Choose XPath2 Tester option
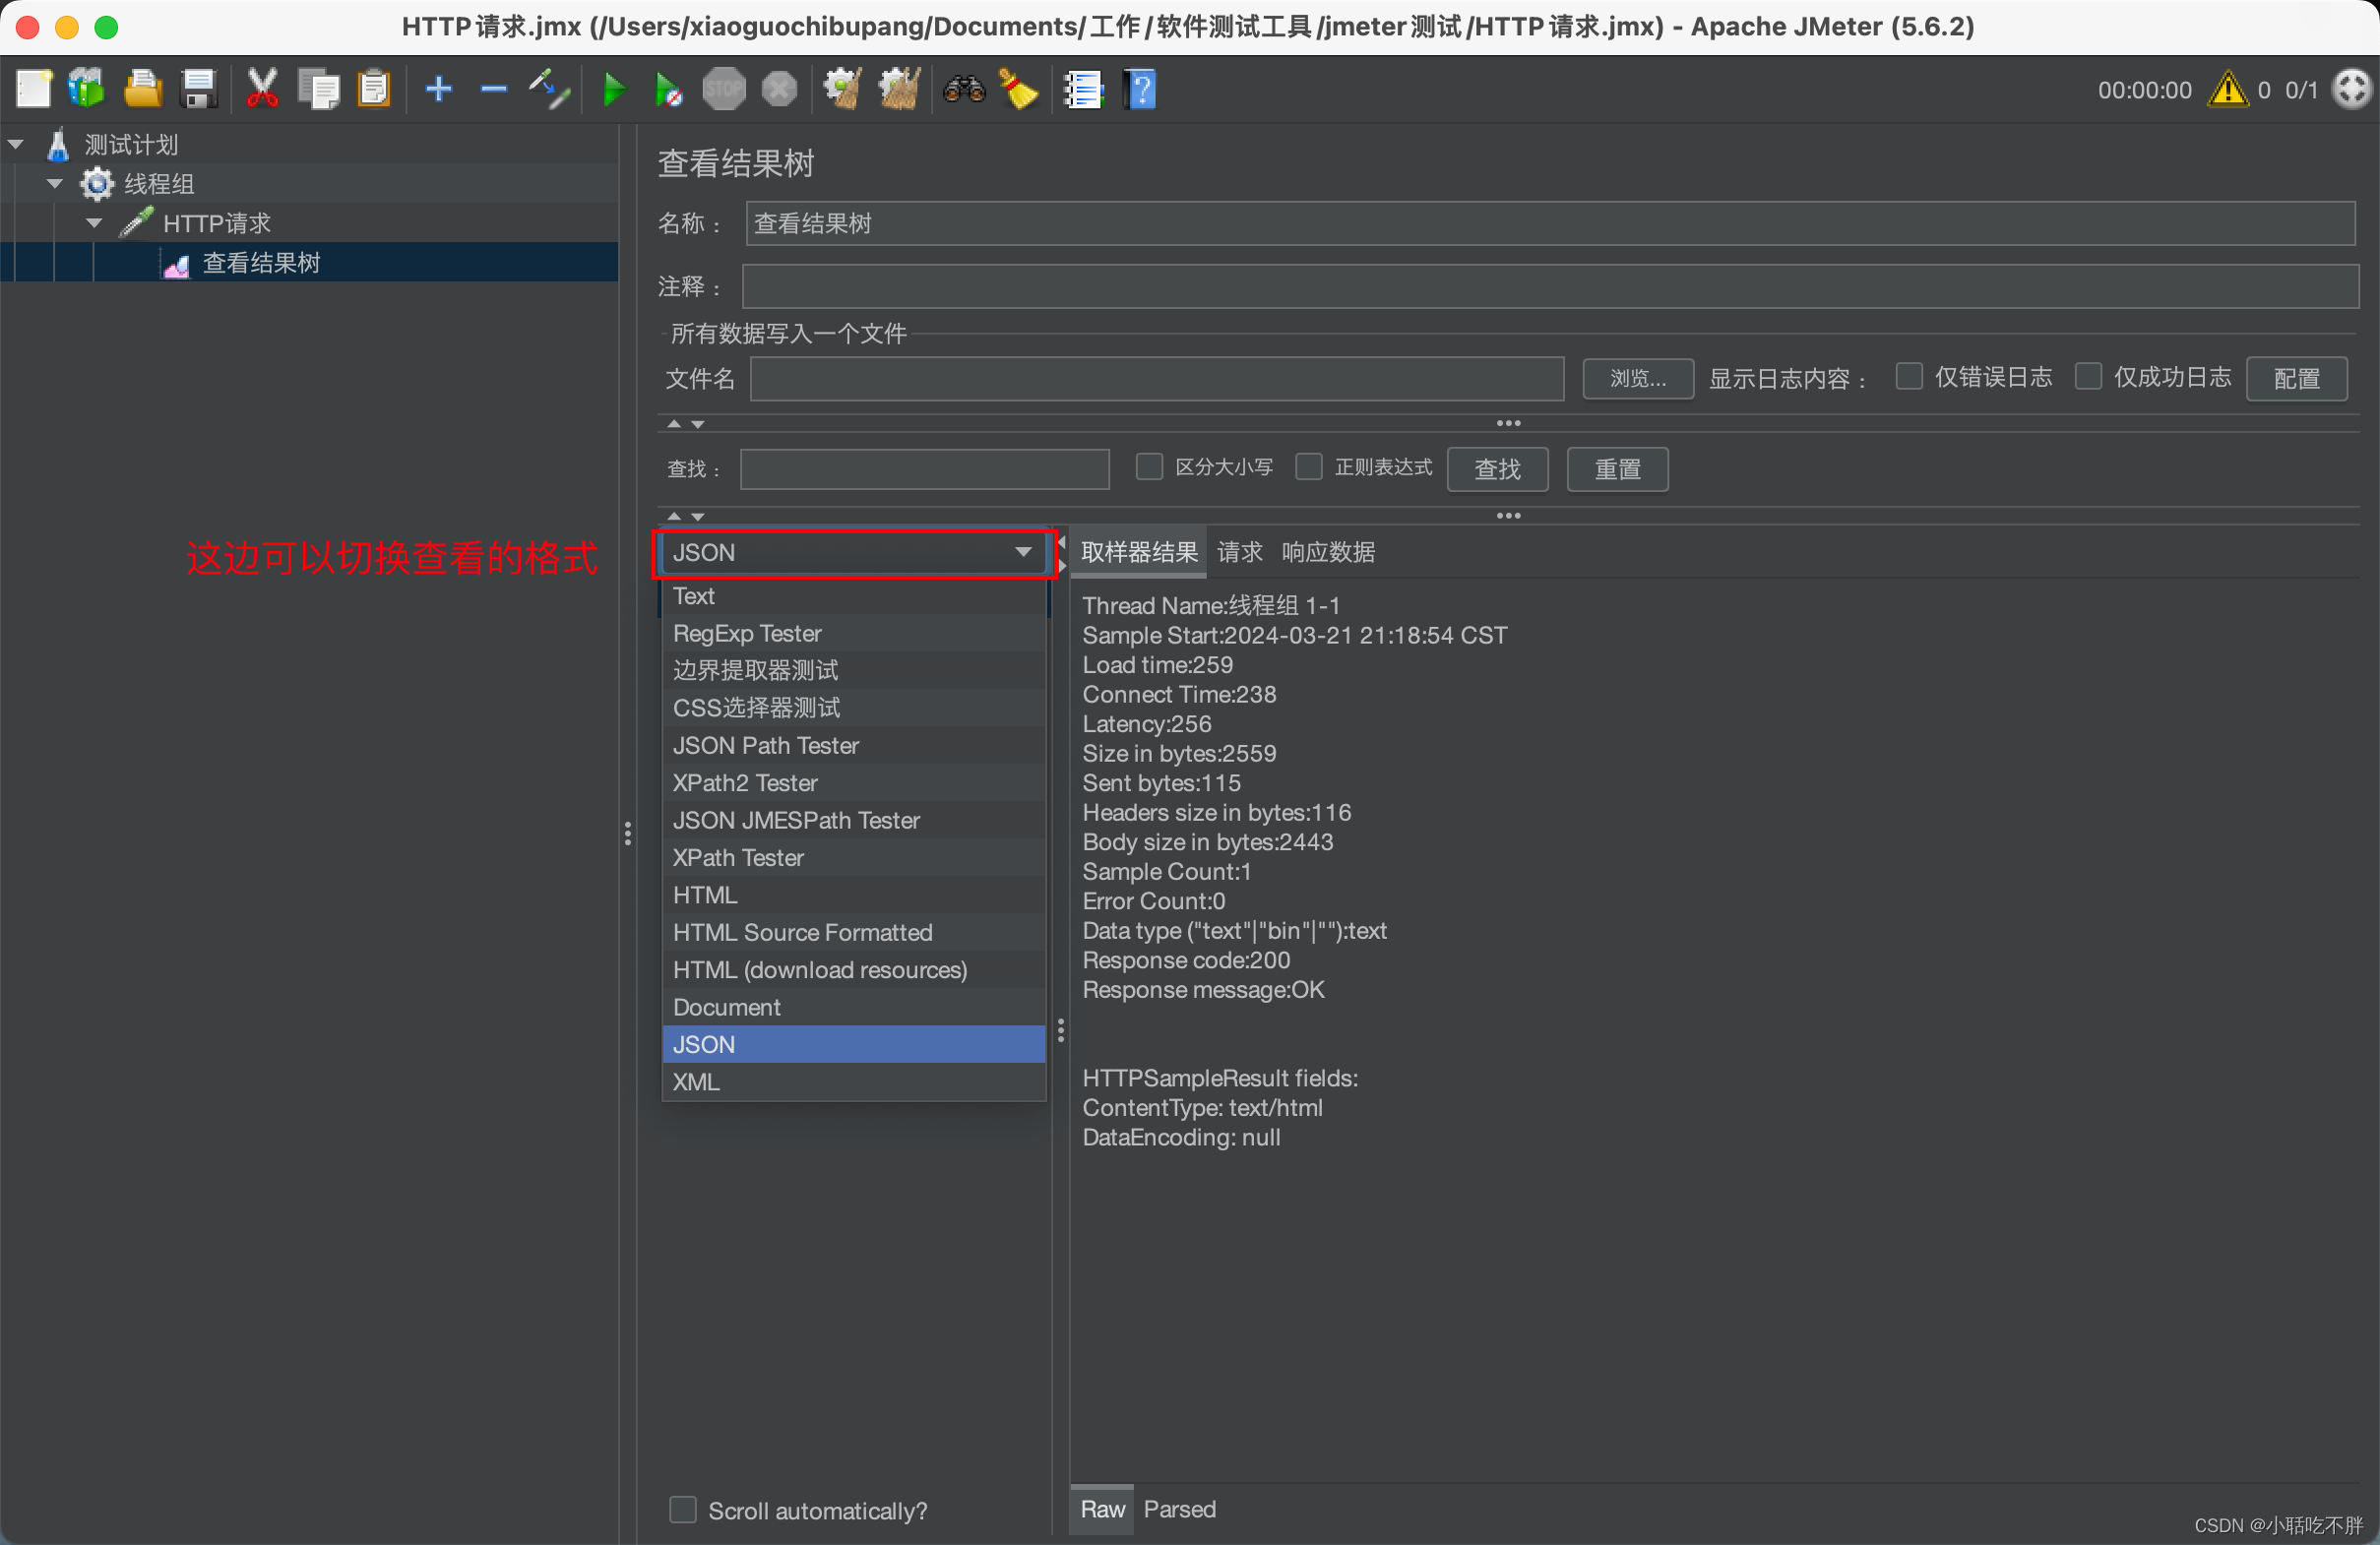Viewport: 2380px width, 1545px height. (853, 783)
